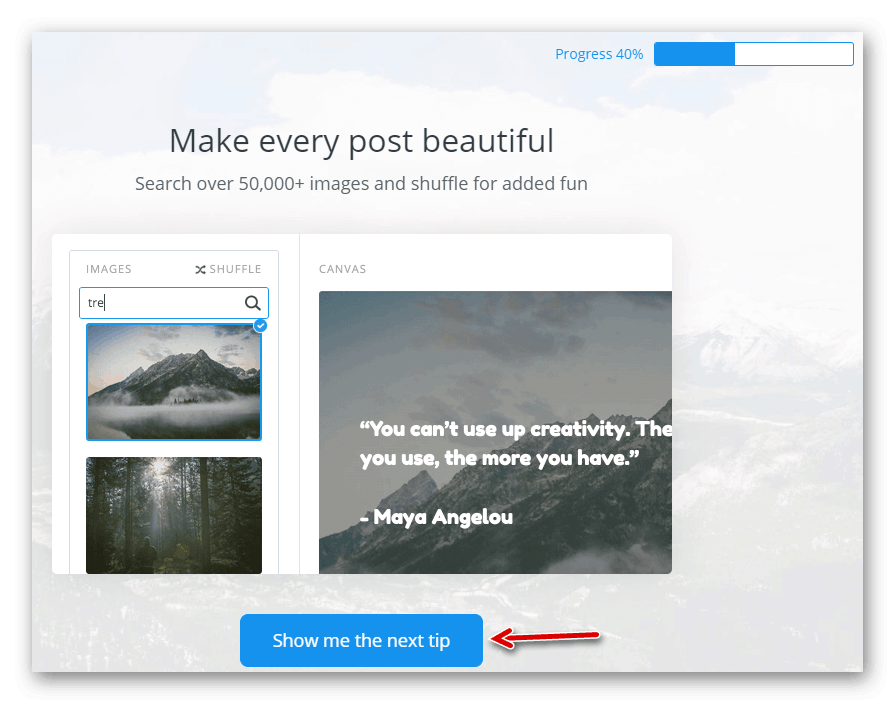
Task: Click the filled blue portion of progress bar
Action: pos(694,54)
